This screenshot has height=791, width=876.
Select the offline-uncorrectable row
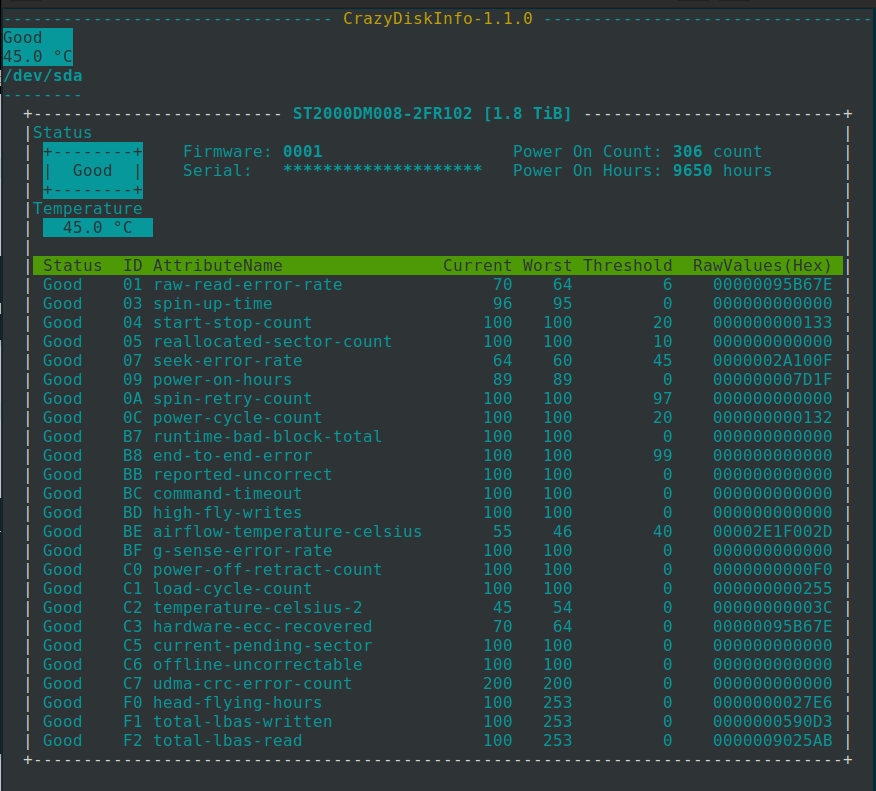[x=437, y=664]
